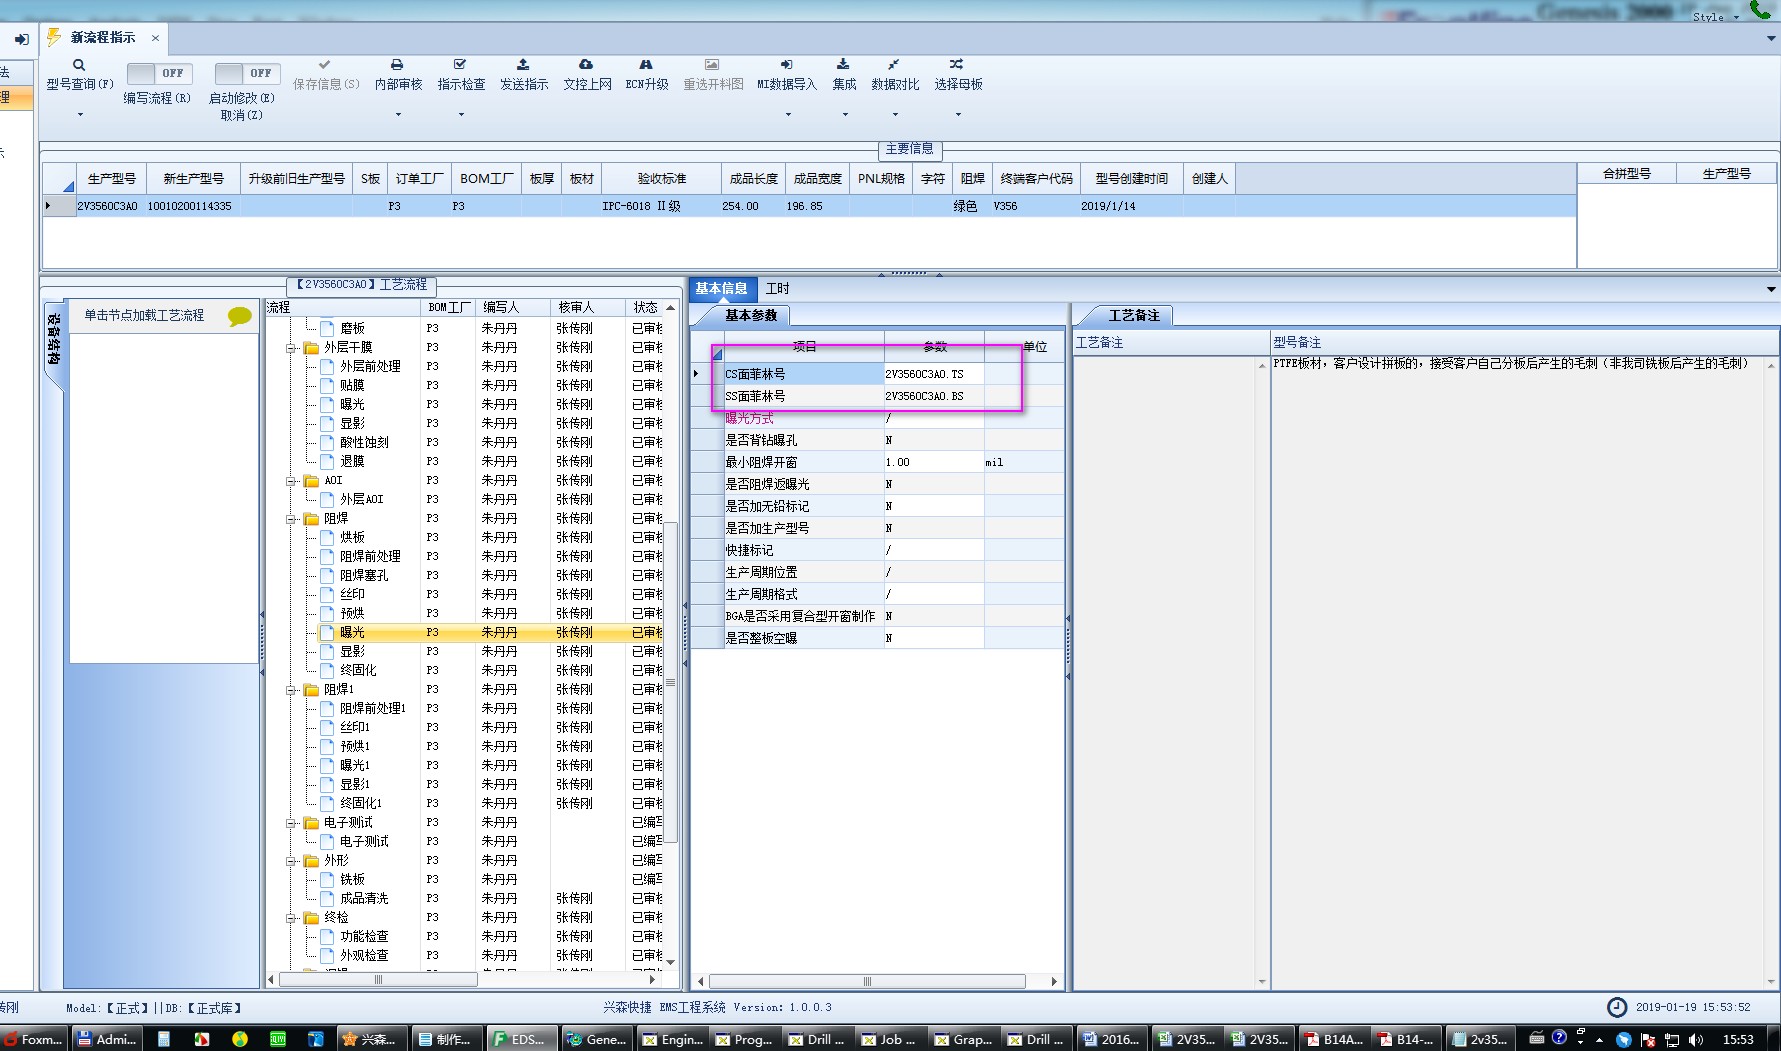Click the 型号查询(F) search icon
This screenshot has width=1781, height=1051.
pos(79,65)
